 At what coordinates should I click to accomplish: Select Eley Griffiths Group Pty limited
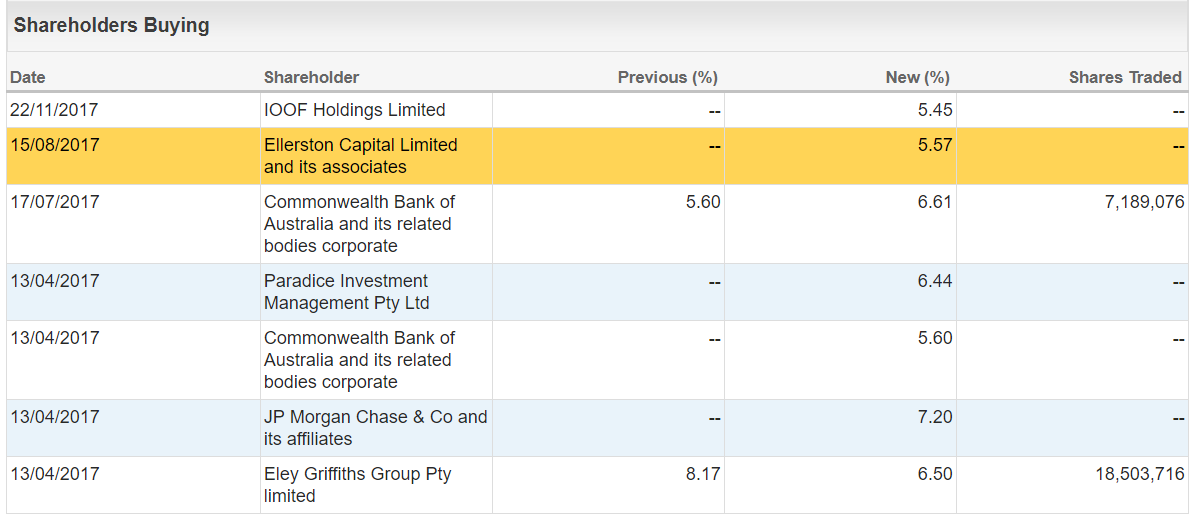point(358,485)
